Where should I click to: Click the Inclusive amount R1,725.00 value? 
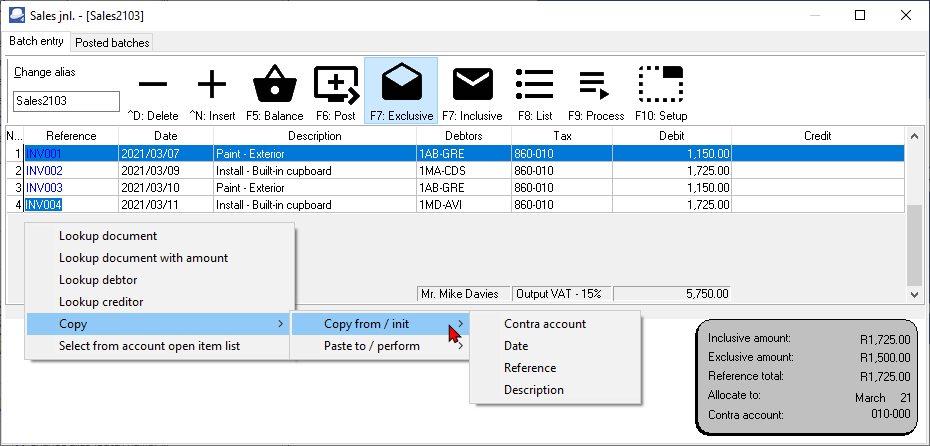point(885,340)
